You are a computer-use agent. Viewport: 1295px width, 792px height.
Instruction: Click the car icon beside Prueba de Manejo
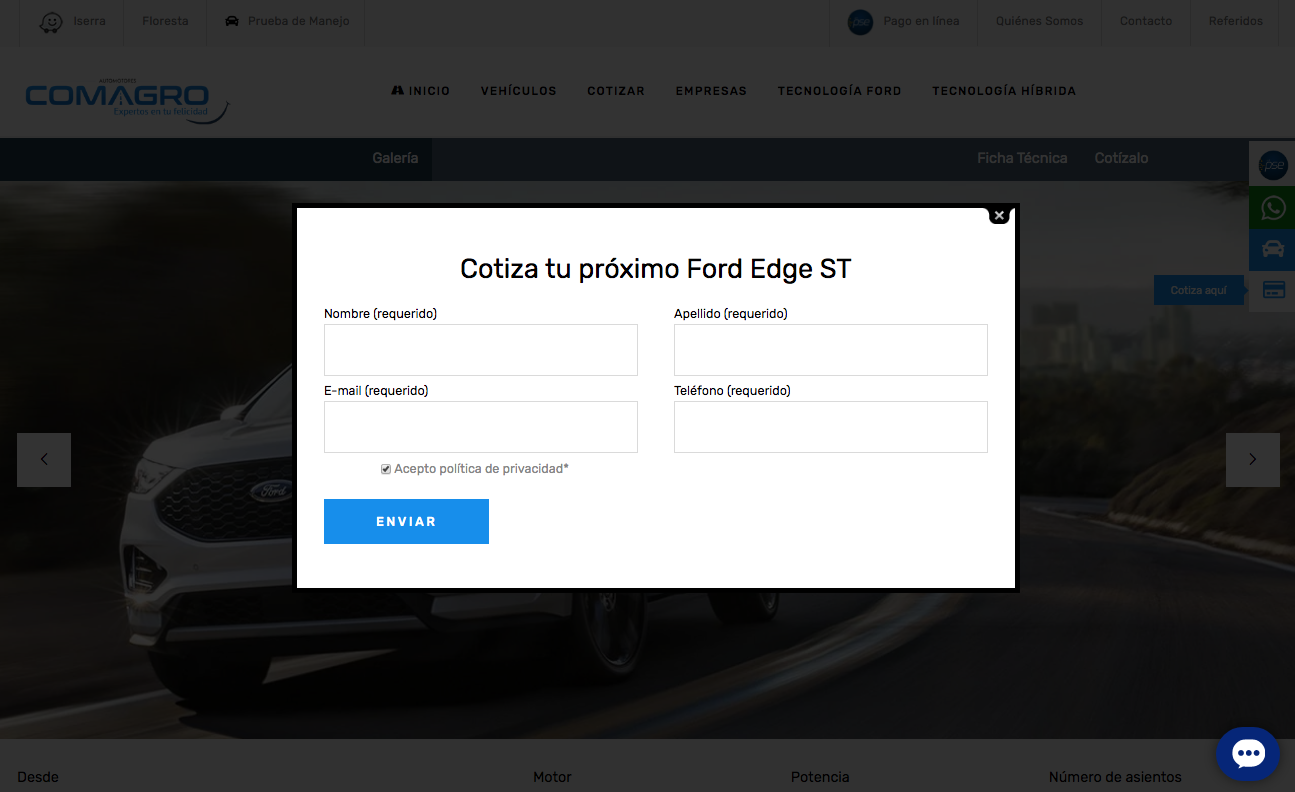click(232, 21)
